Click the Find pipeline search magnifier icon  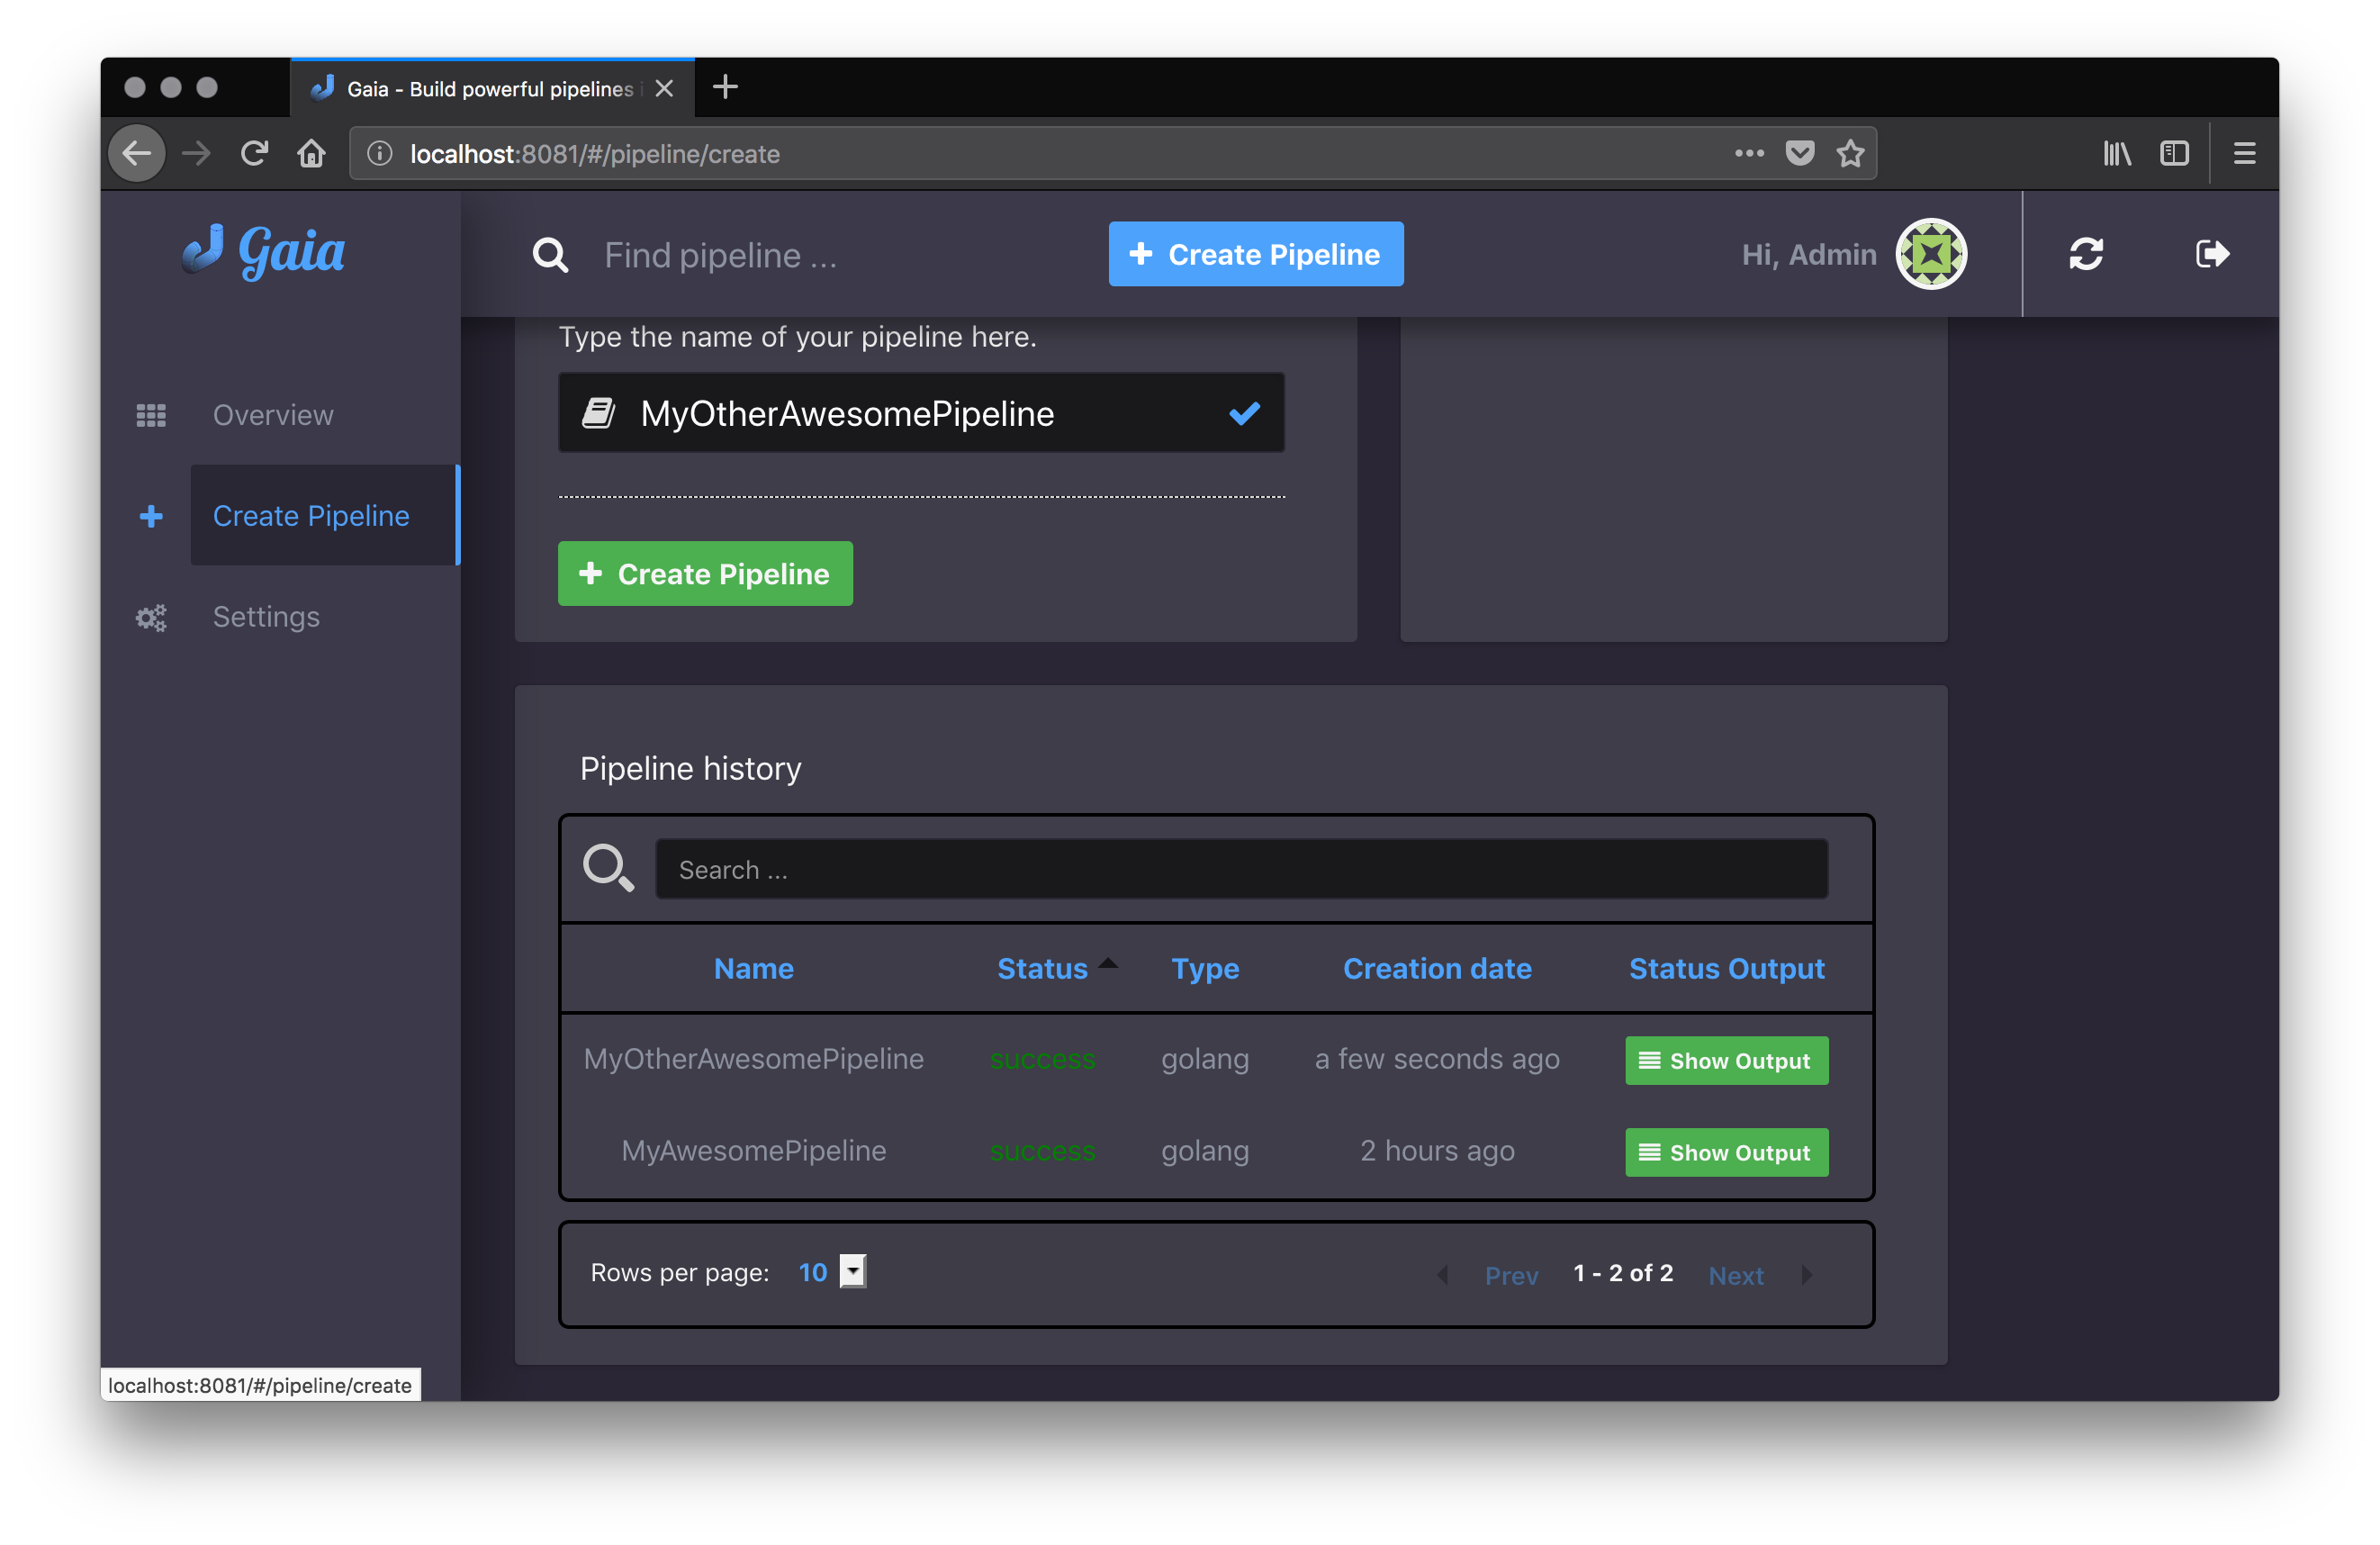[x=550, y=255]
